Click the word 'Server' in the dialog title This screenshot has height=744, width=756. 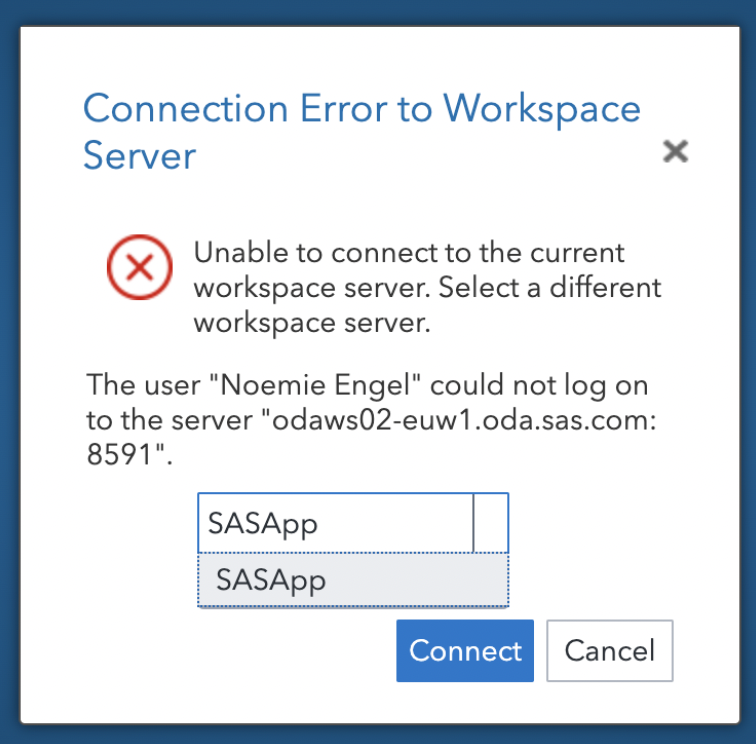pos(139,156)
